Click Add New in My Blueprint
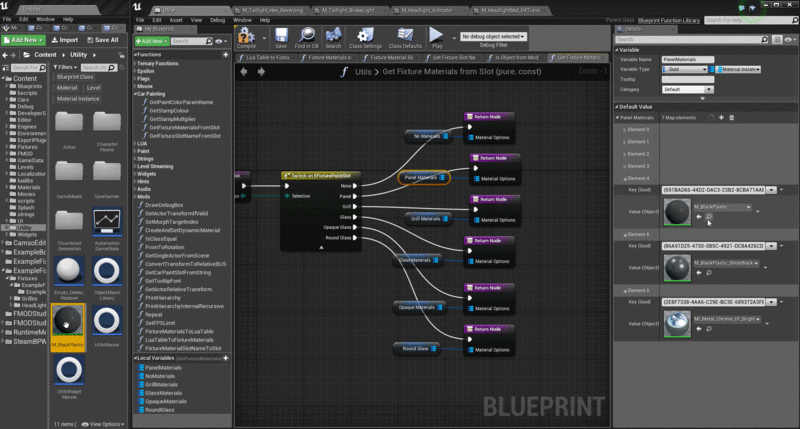The image size is (800, 429). (x=152, y=41)
